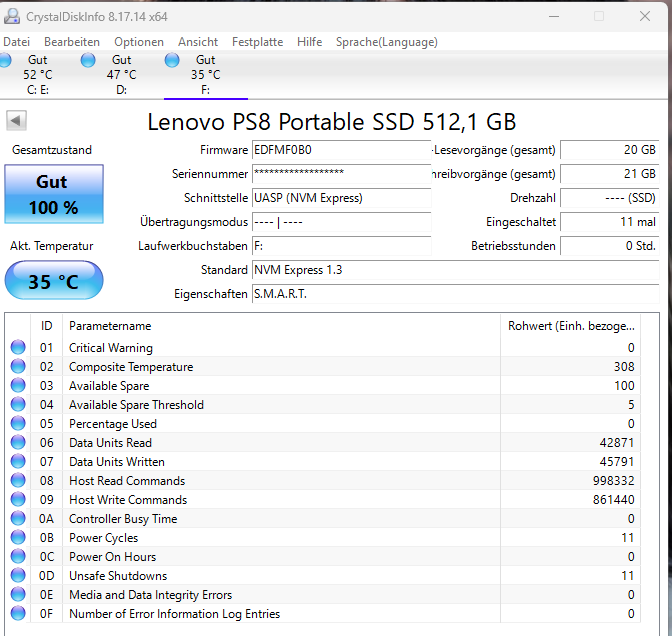672x636 pixels.
Task: Click the status orb for Unsafe Shutdowns
Action: (x=18, y=575)
